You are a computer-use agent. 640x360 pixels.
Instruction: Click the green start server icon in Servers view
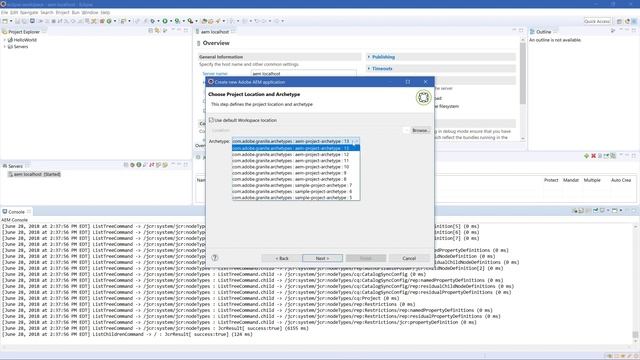click(139, 165)
